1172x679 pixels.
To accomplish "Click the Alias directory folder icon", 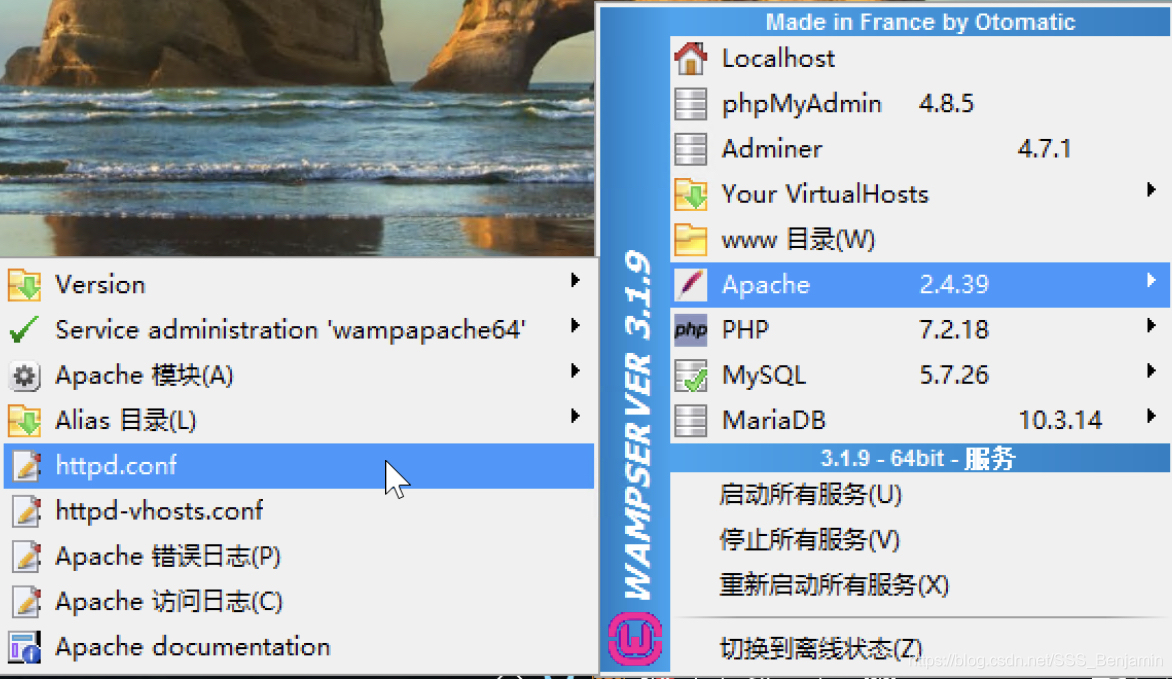I will tap(25, 420).
